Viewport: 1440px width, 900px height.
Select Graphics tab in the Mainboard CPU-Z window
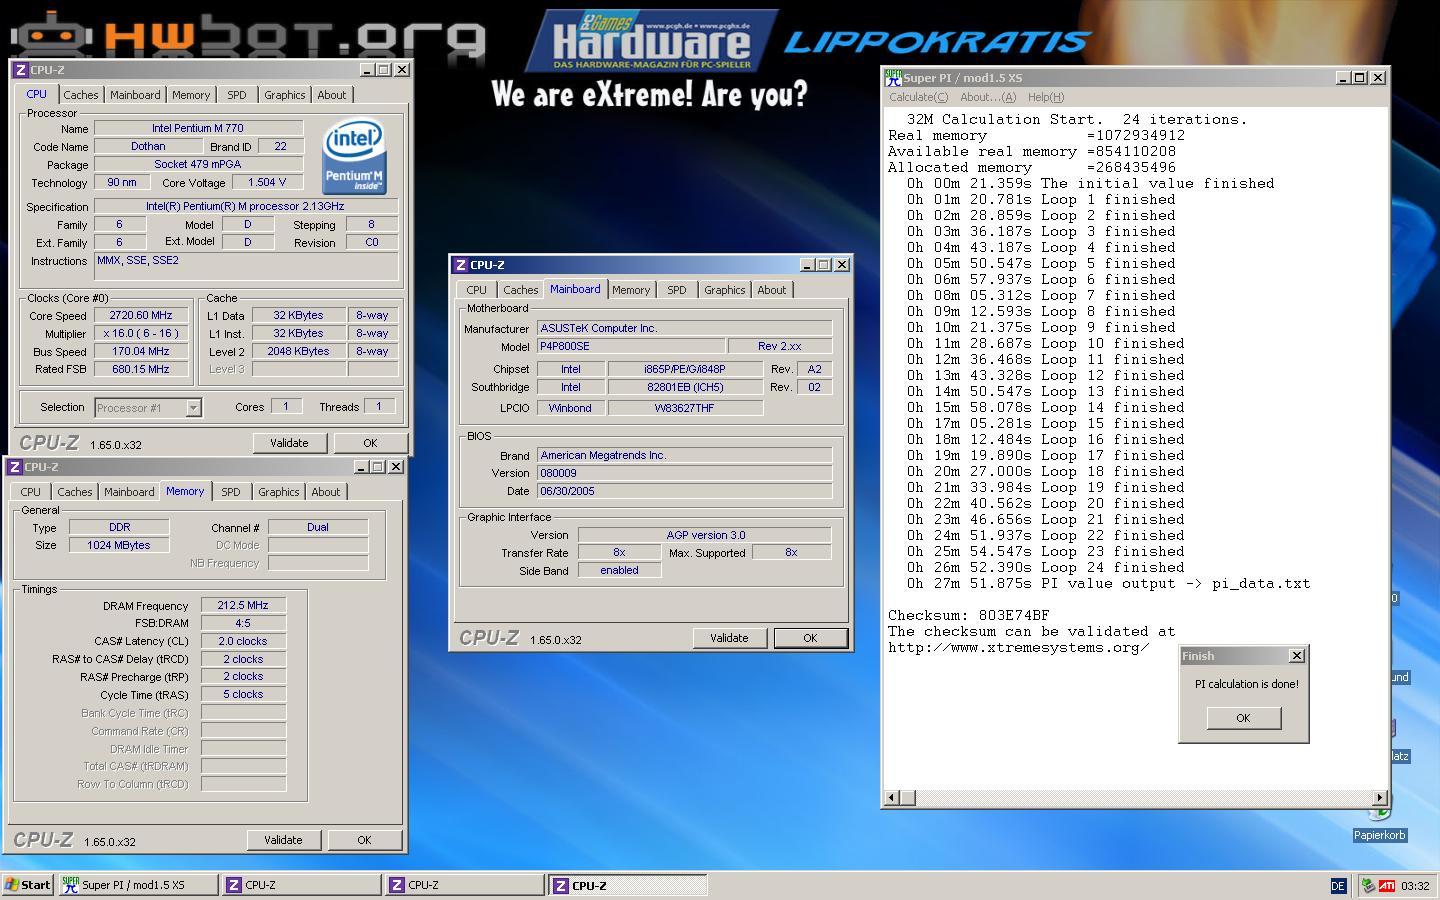point(725,290)
